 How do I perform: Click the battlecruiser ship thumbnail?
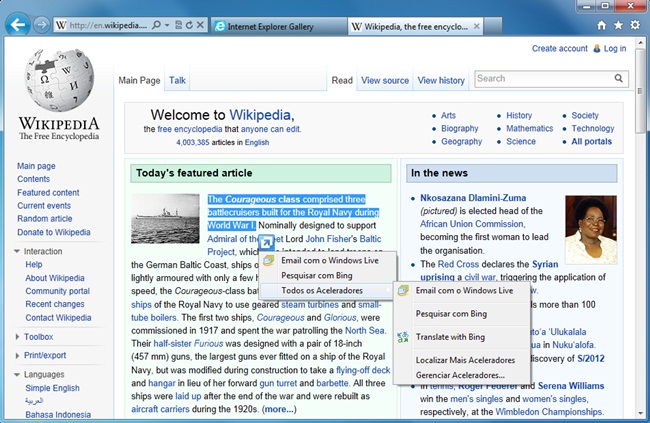coord(165,219)
